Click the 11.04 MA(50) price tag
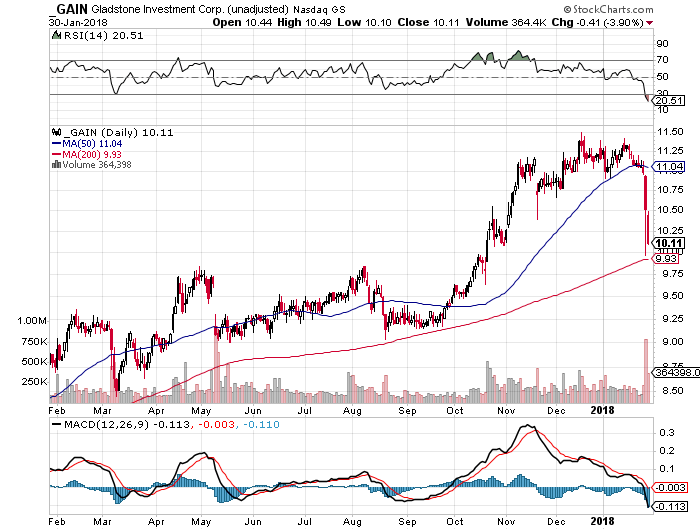 pos(669,167)
